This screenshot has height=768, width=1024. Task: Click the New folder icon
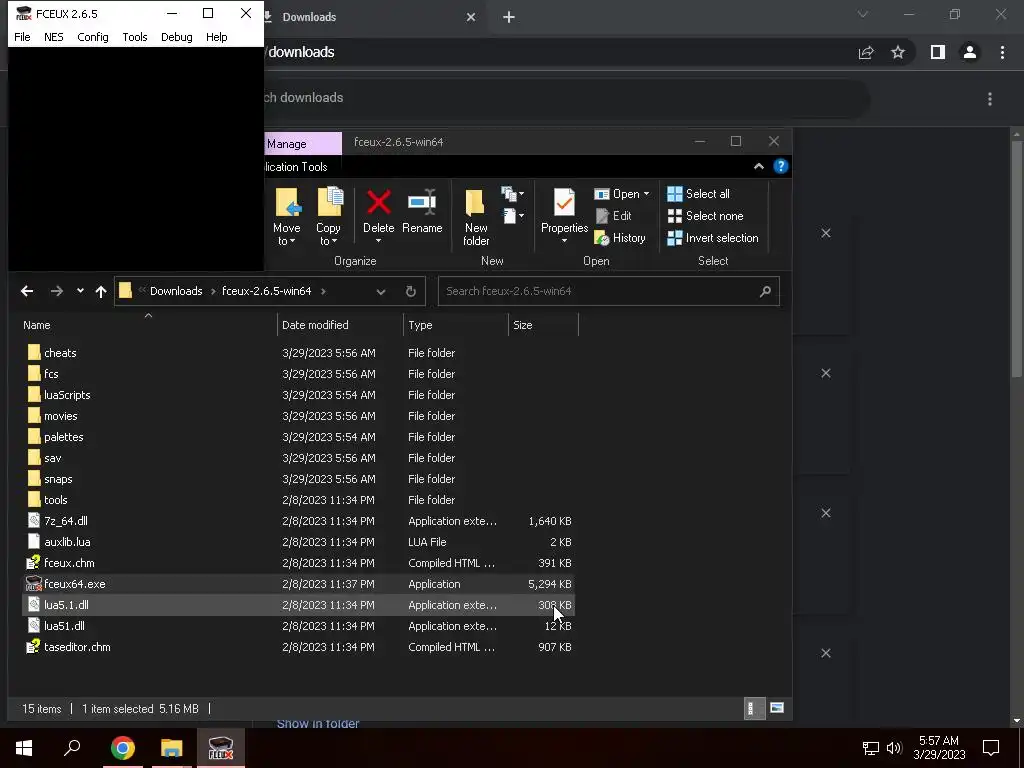click(x=475, y=202)
